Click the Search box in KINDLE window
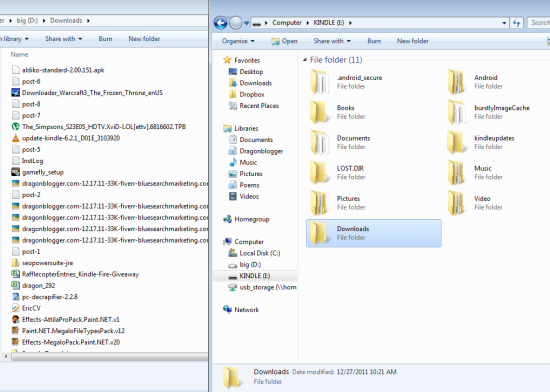This screenshot has height=392, width=550. (539, 23)
